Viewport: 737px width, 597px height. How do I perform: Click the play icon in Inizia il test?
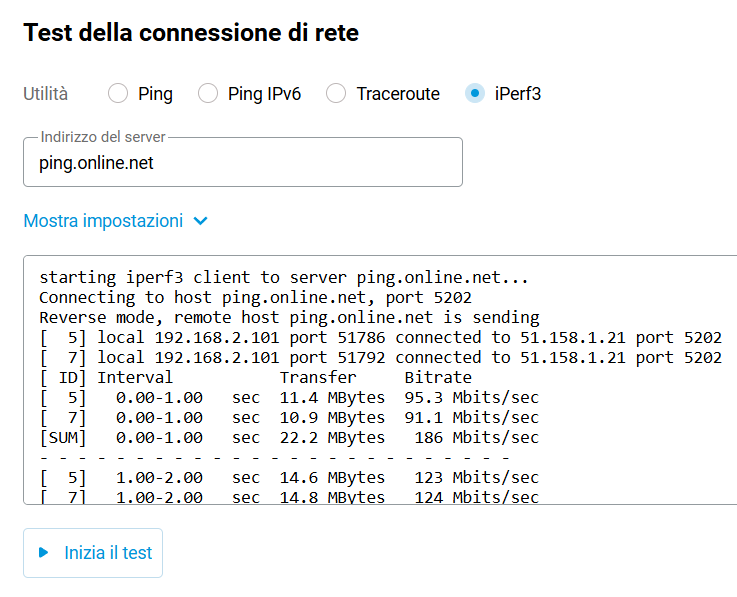click(x=44, y=552)
